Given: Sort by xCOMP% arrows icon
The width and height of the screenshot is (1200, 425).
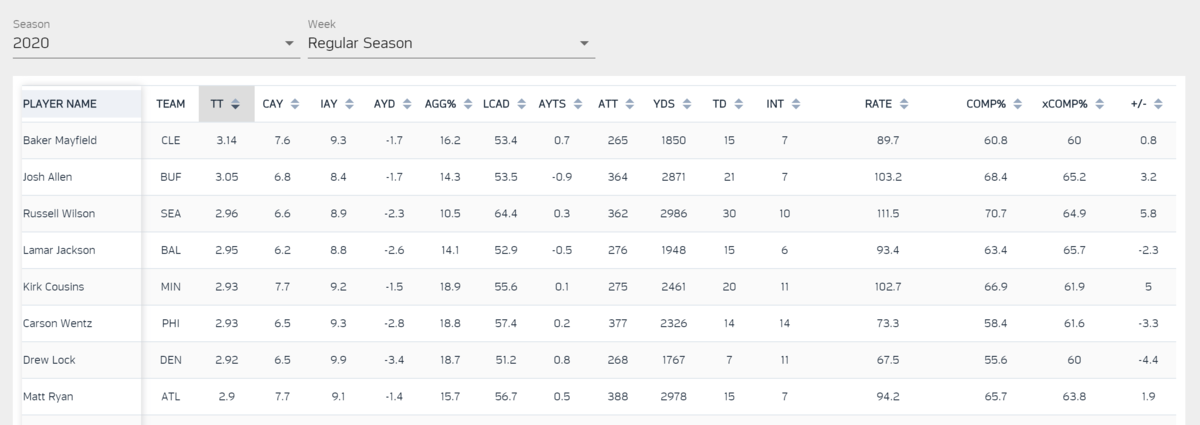Looking at the screenshot, I should click(x=1099, y=104).
